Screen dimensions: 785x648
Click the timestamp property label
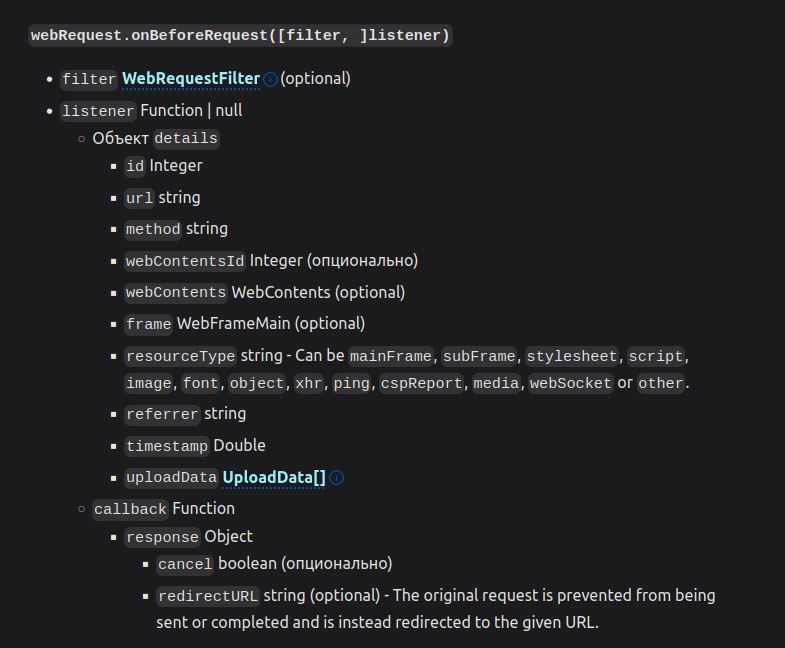(167, 446)
